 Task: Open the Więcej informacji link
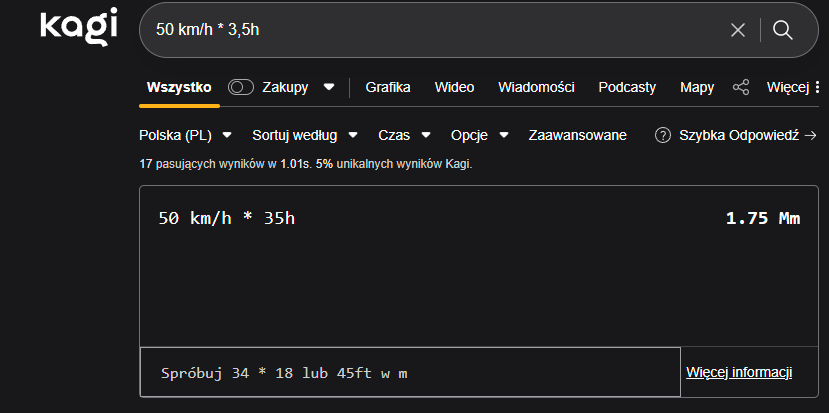739,373
